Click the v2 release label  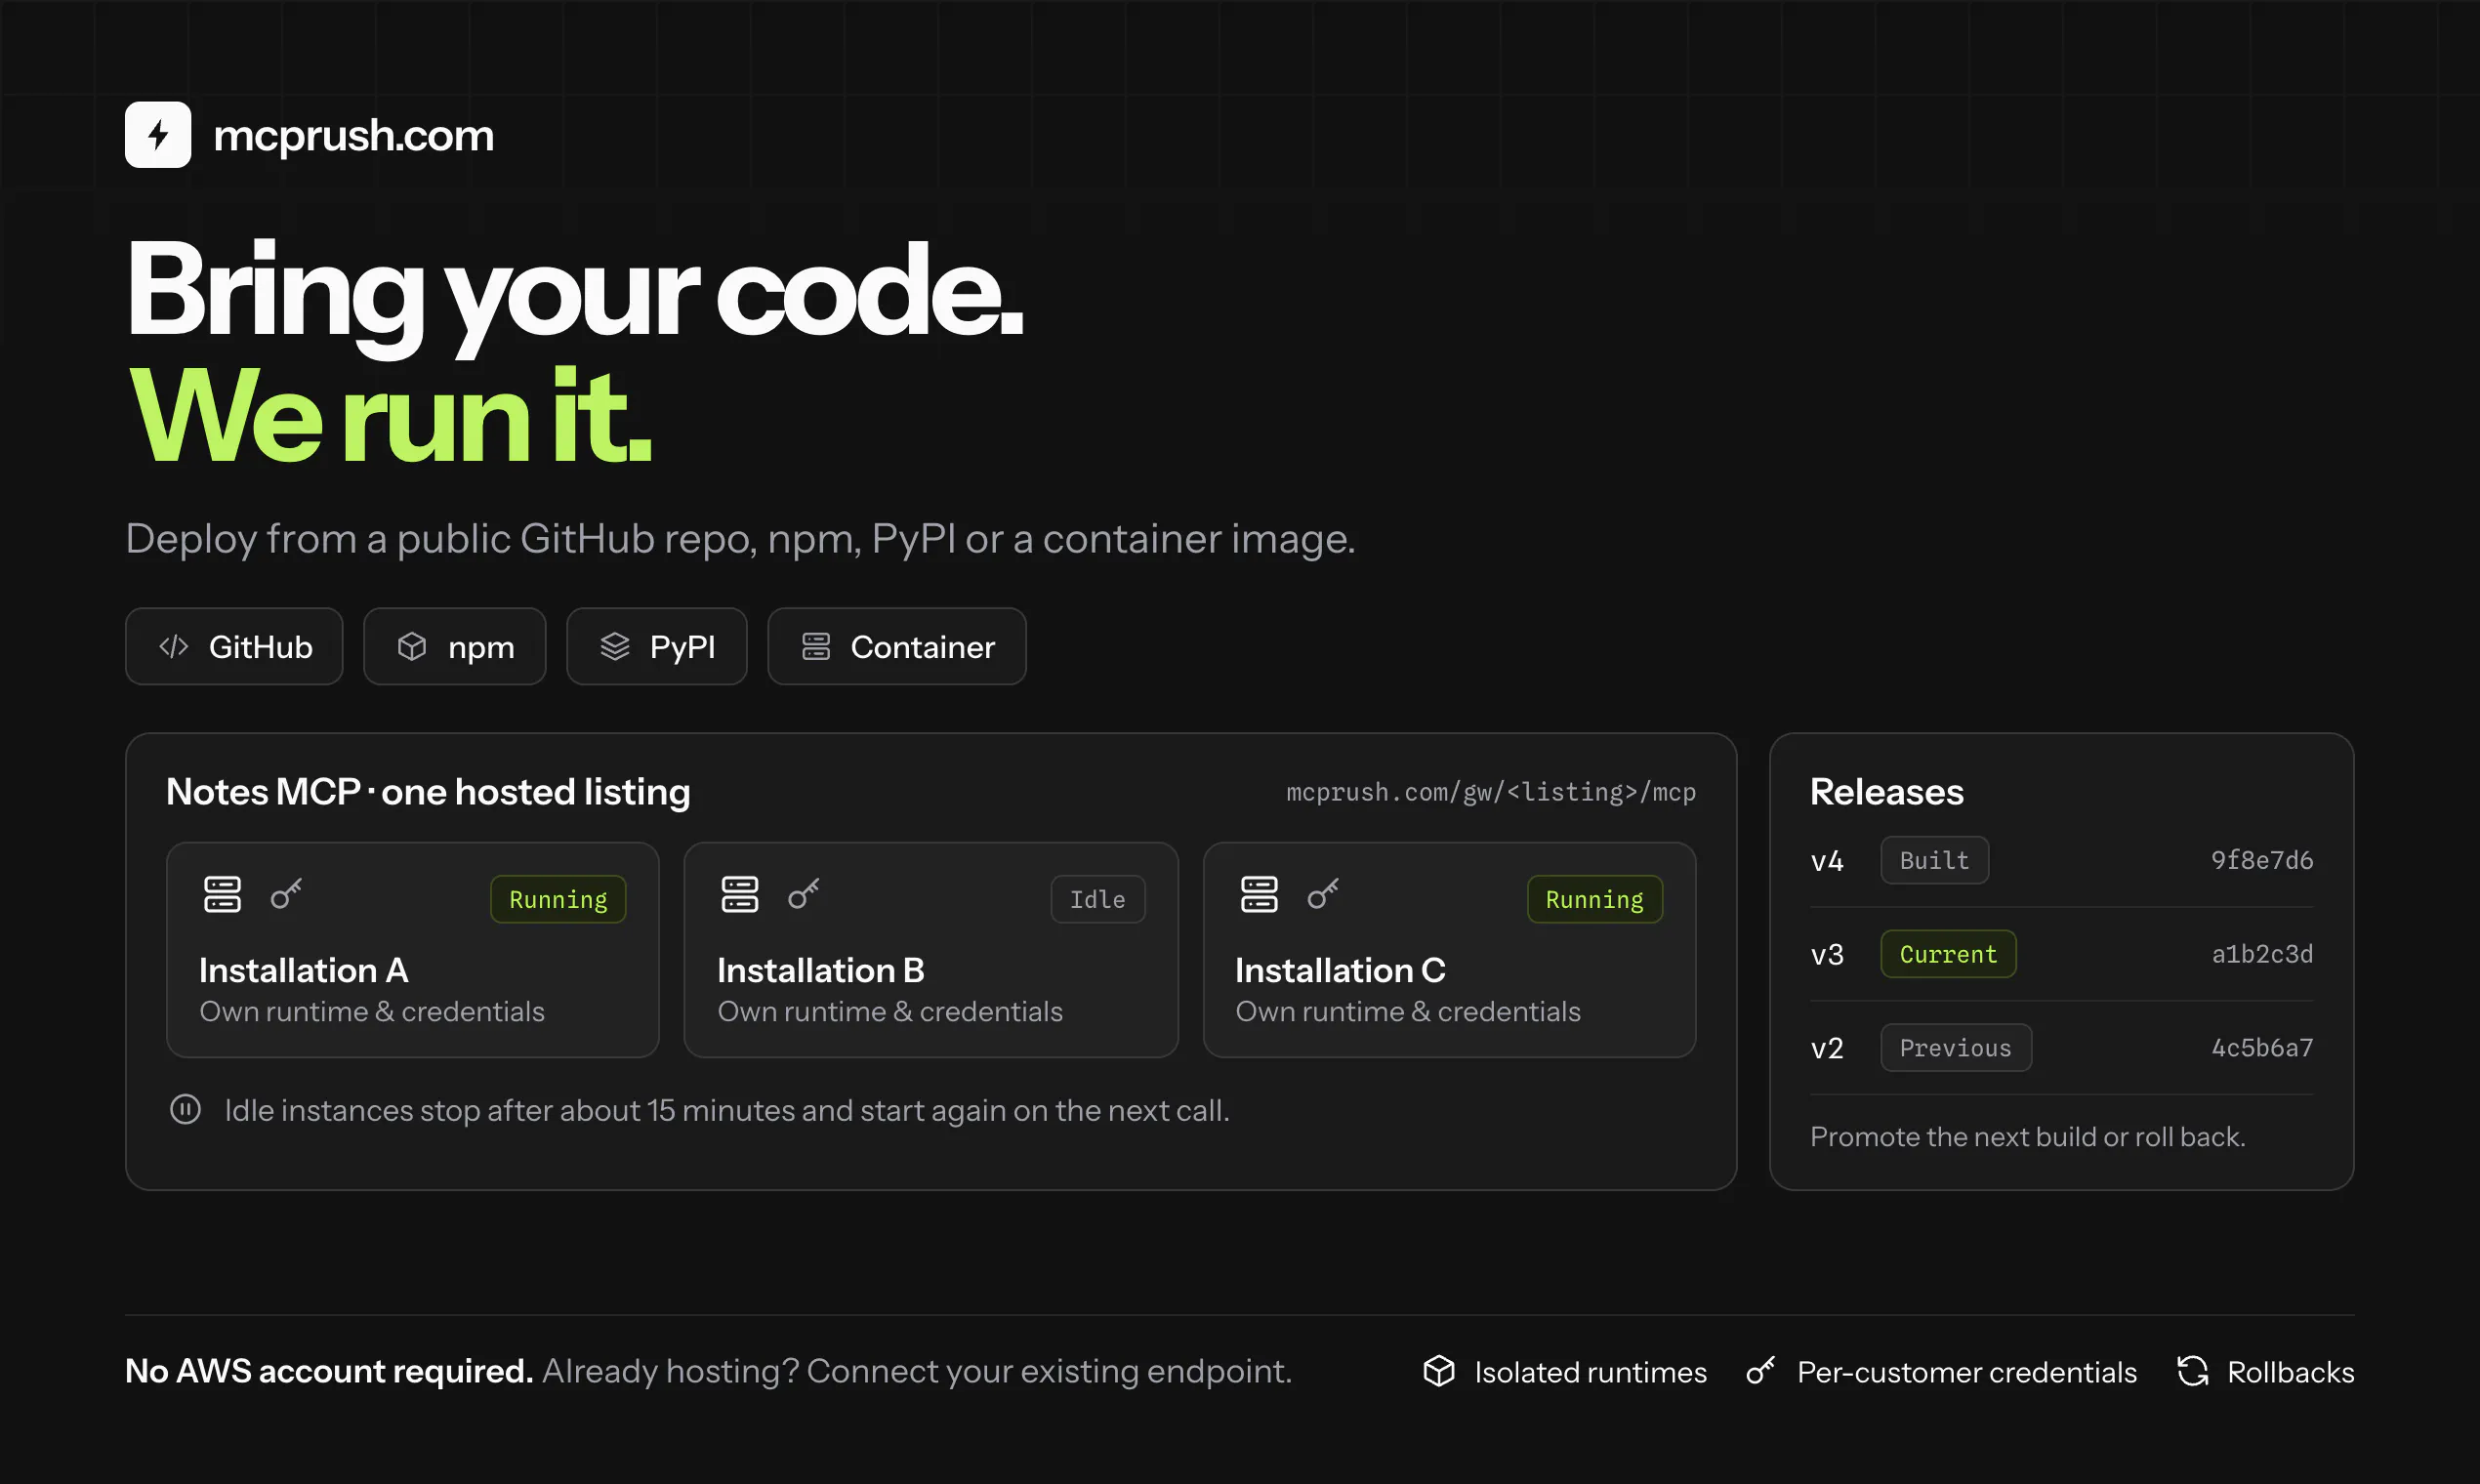(x=1827, y=1048)
